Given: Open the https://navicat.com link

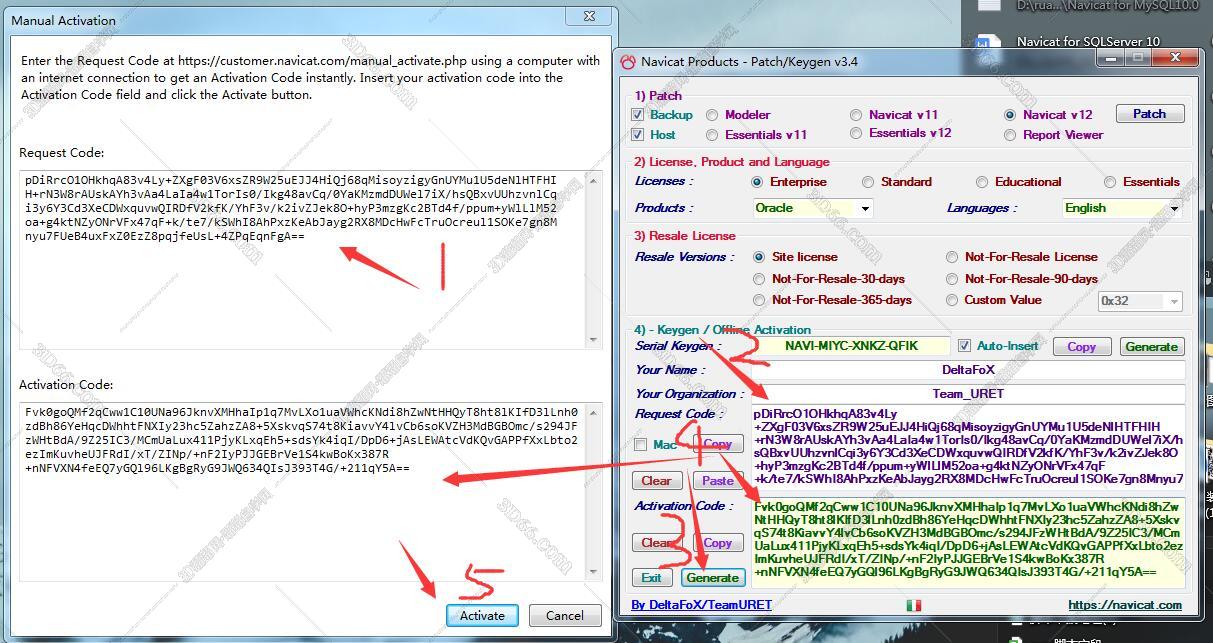Looking at the screenshot, I should point(1125,605).
